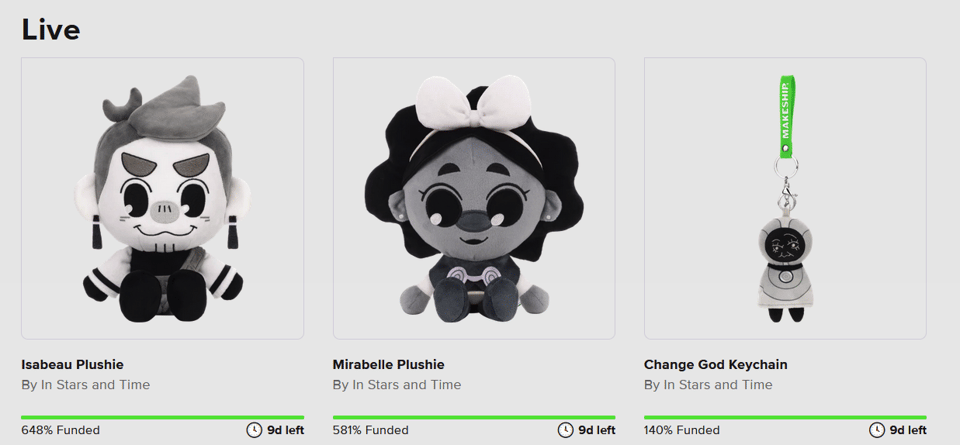Select the 140% Funded label
Screen dimensions: 960x445
681,430
